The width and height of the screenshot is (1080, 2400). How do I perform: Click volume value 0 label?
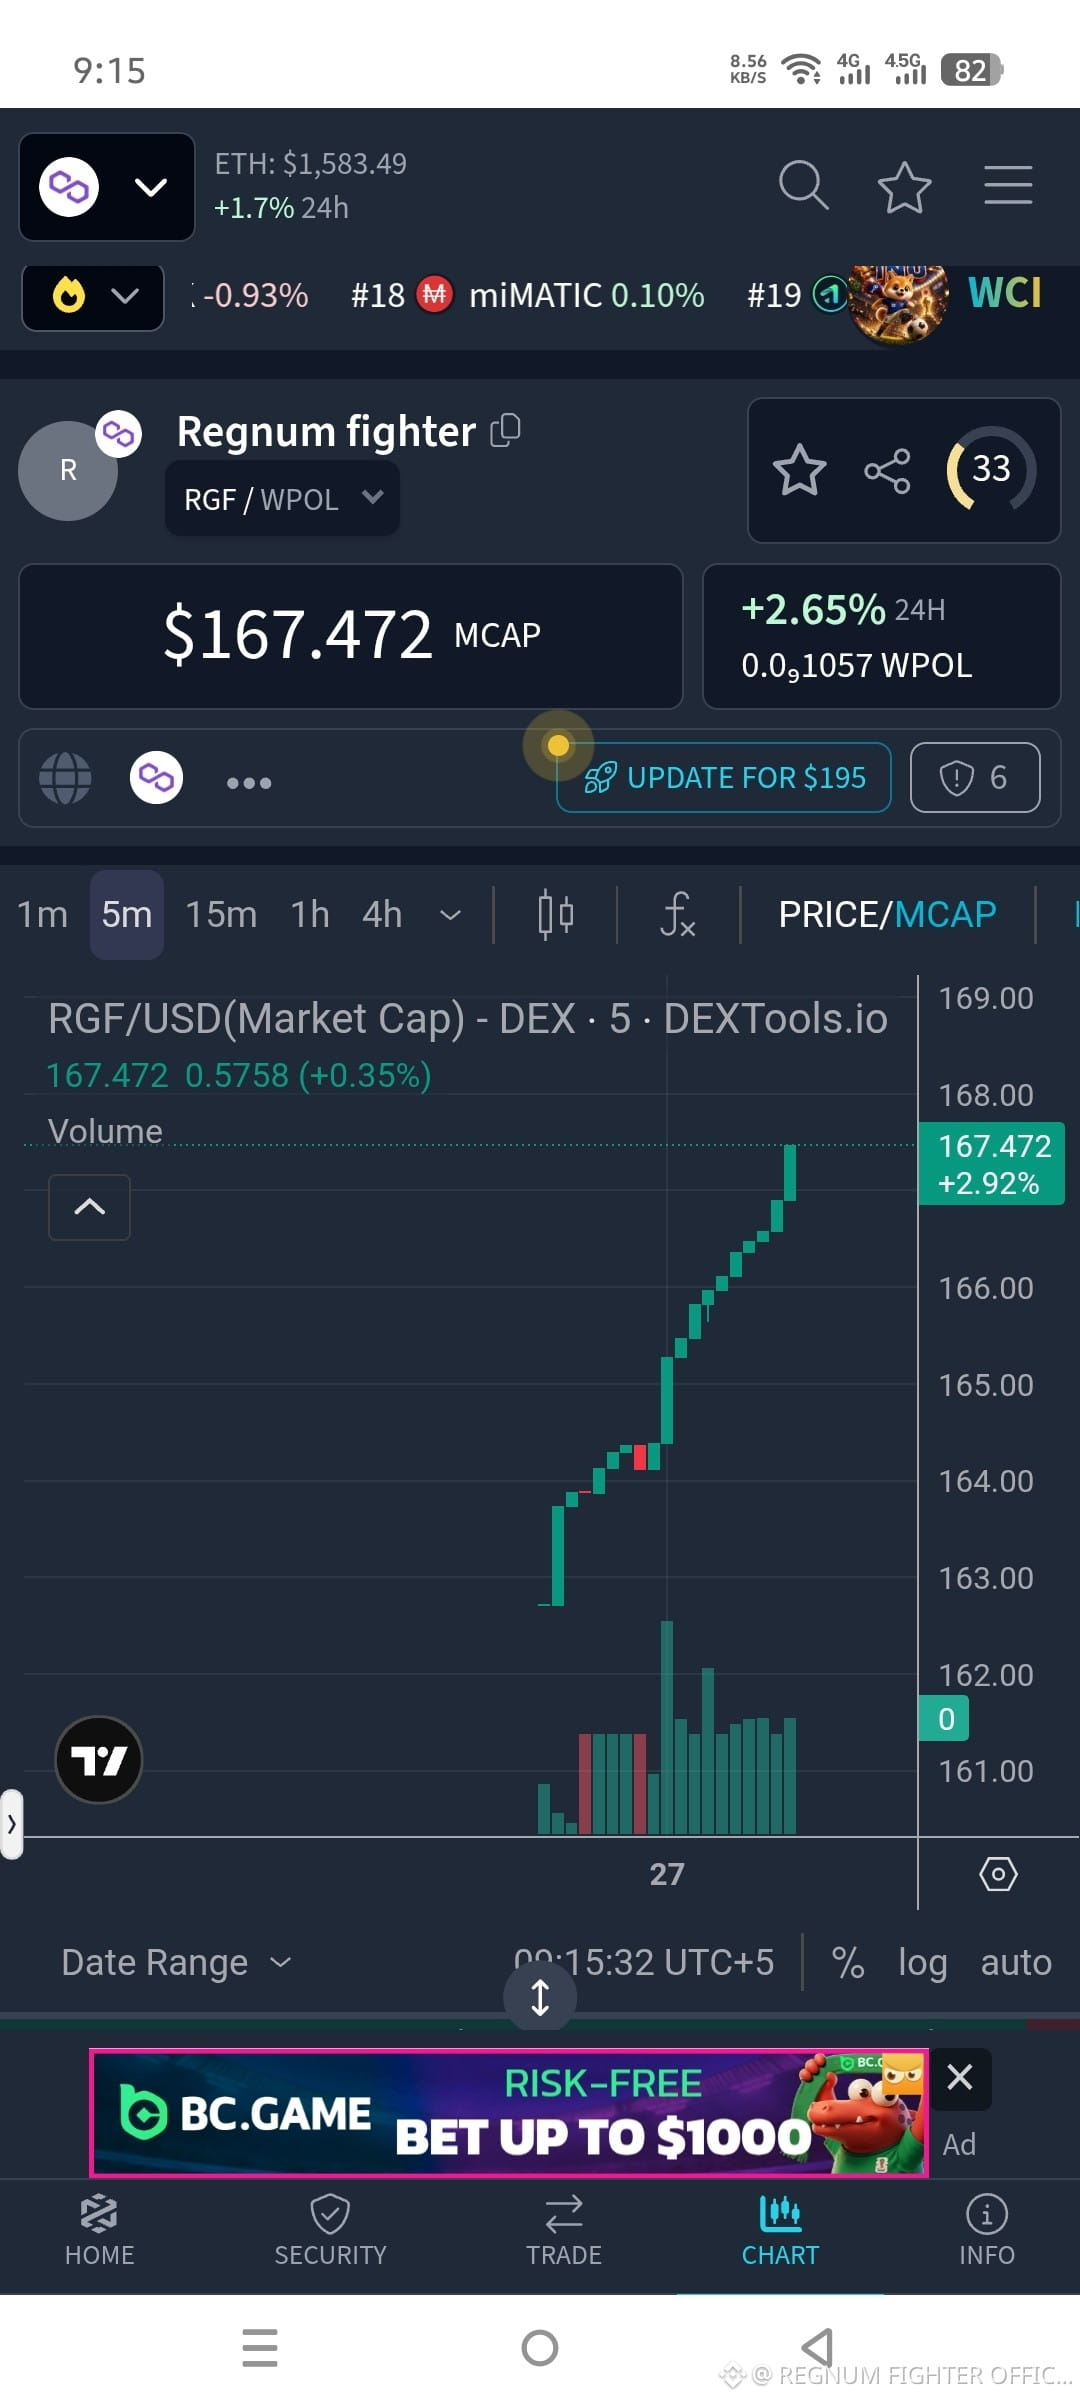[x=945, y=1718]
